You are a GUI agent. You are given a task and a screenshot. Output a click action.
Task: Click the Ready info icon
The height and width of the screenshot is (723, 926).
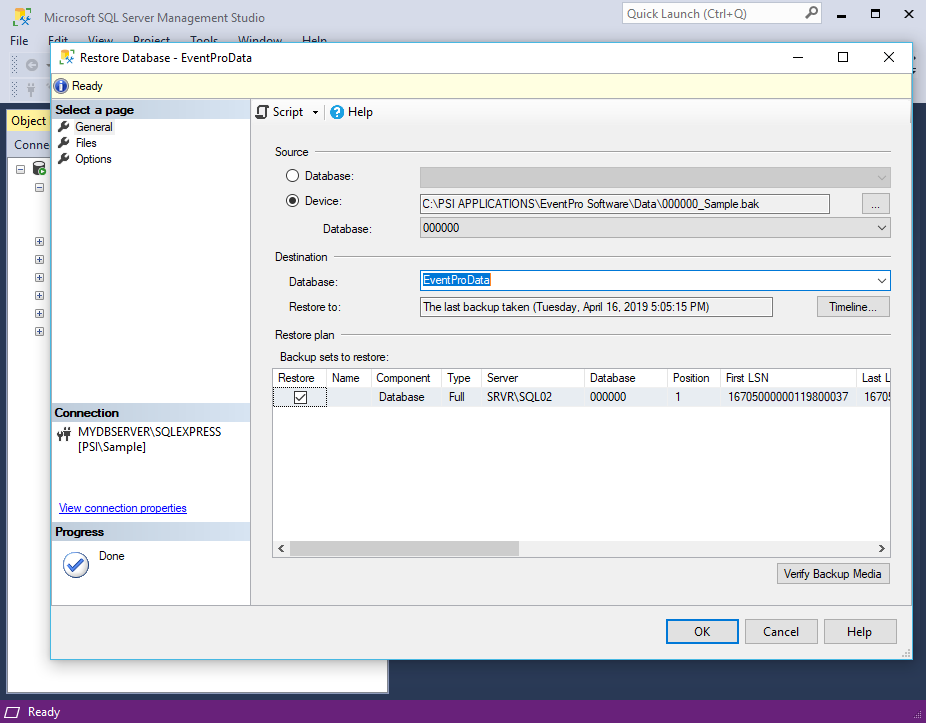click(61, 86)
